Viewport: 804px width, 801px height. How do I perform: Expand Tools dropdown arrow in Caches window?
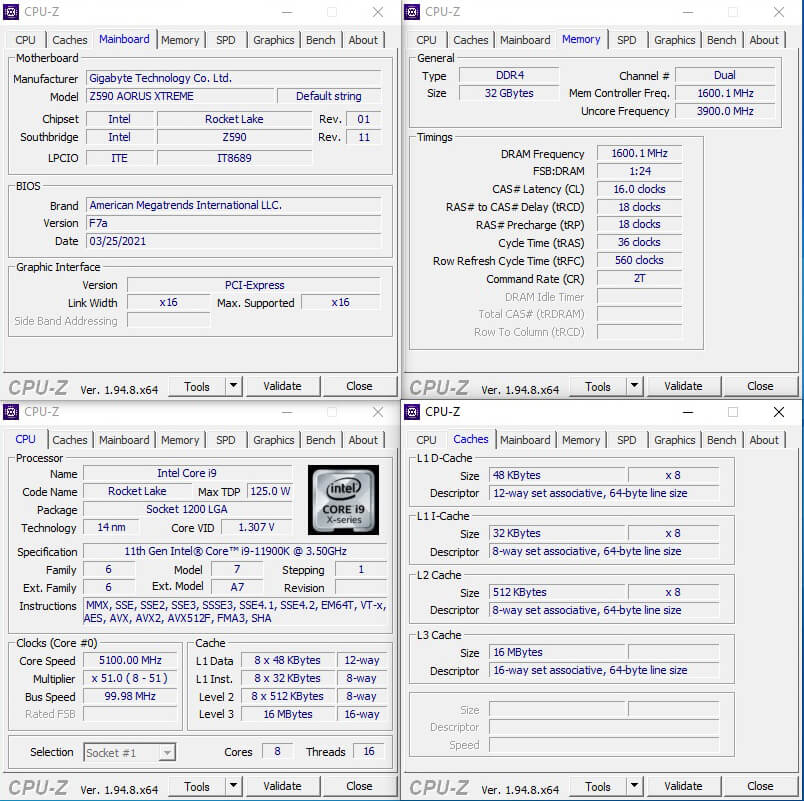click(x=634, y=786)
